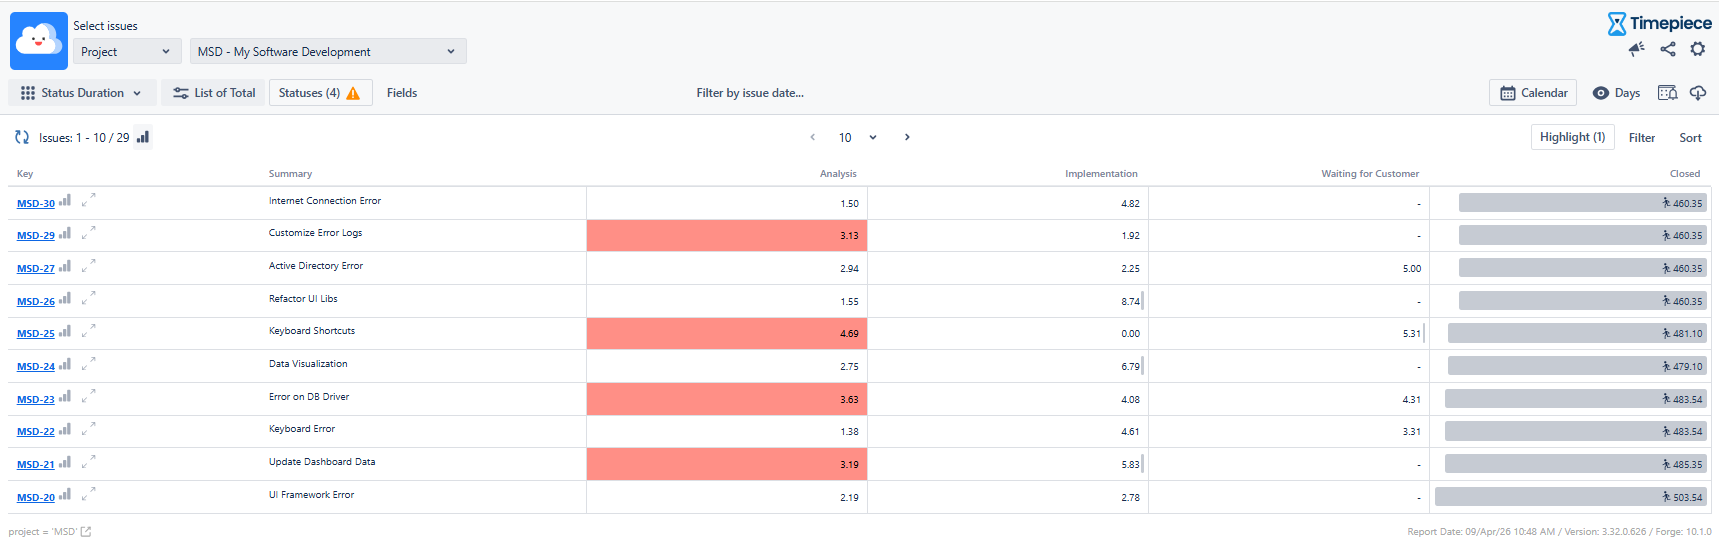Expand the MSD - My Software Development dropdown

click(x=327, y=52)
